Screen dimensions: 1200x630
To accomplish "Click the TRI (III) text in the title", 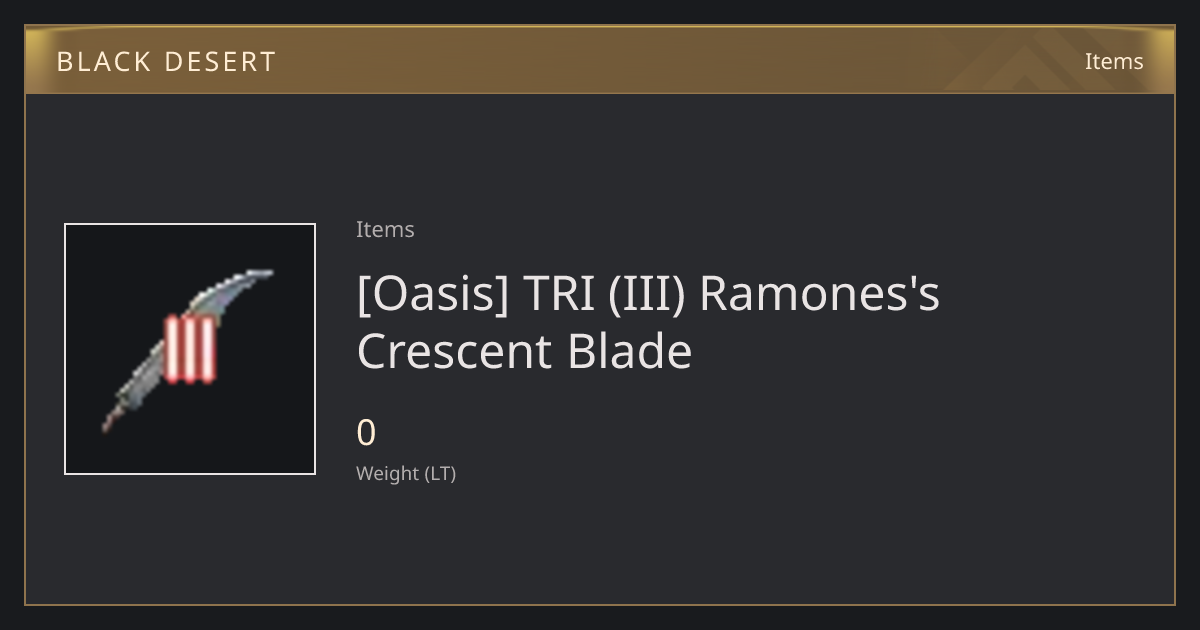I will click(x=603, y=294).
